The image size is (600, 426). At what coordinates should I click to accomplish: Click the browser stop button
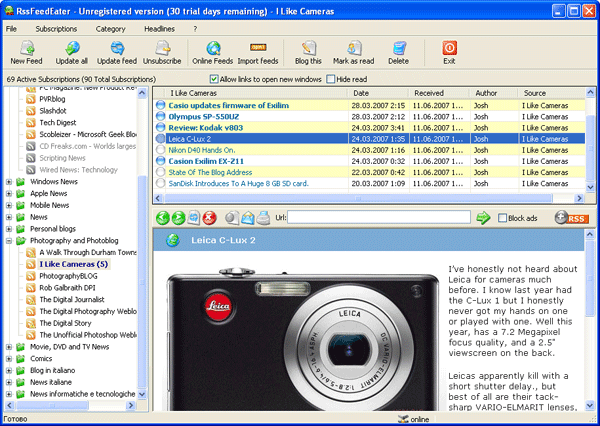click(x=210, y=218)
